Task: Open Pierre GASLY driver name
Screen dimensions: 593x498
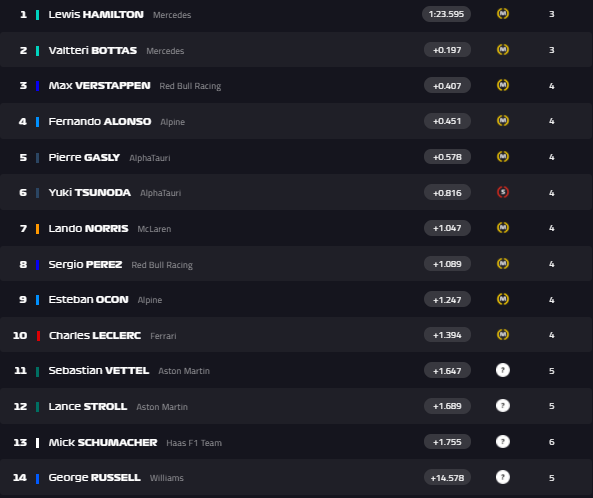Action: click(x=84, y=157)
